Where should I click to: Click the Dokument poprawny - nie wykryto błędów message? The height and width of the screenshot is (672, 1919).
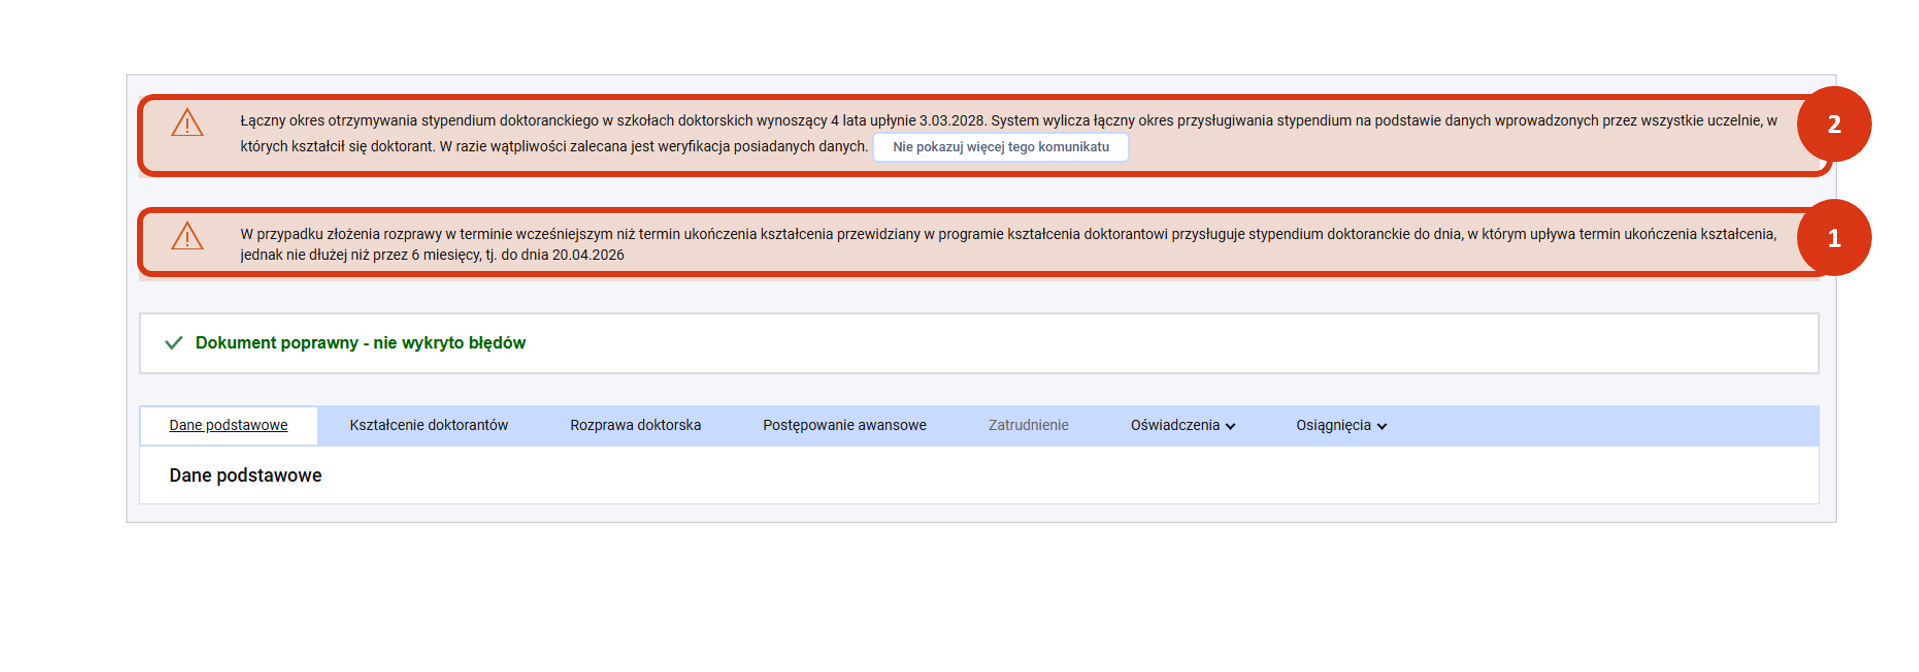360,343
